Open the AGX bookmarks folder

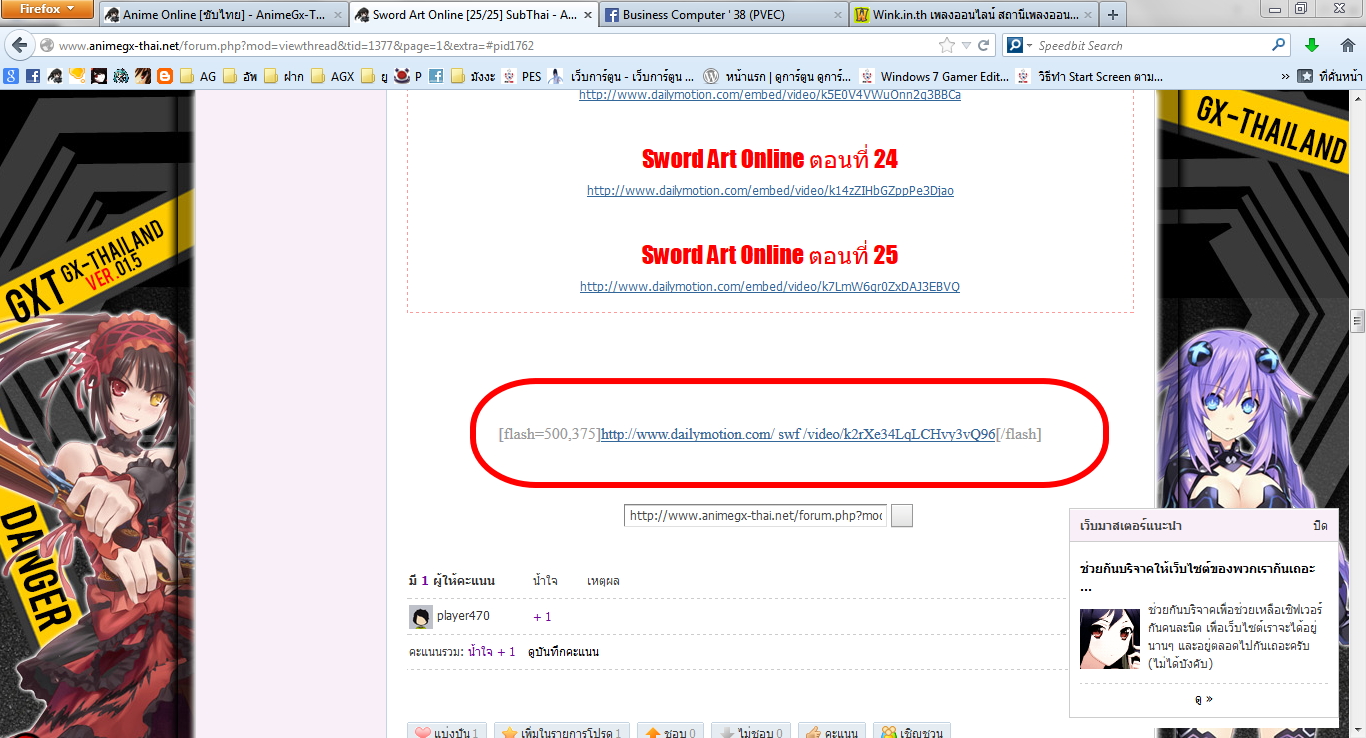point(332,76)
